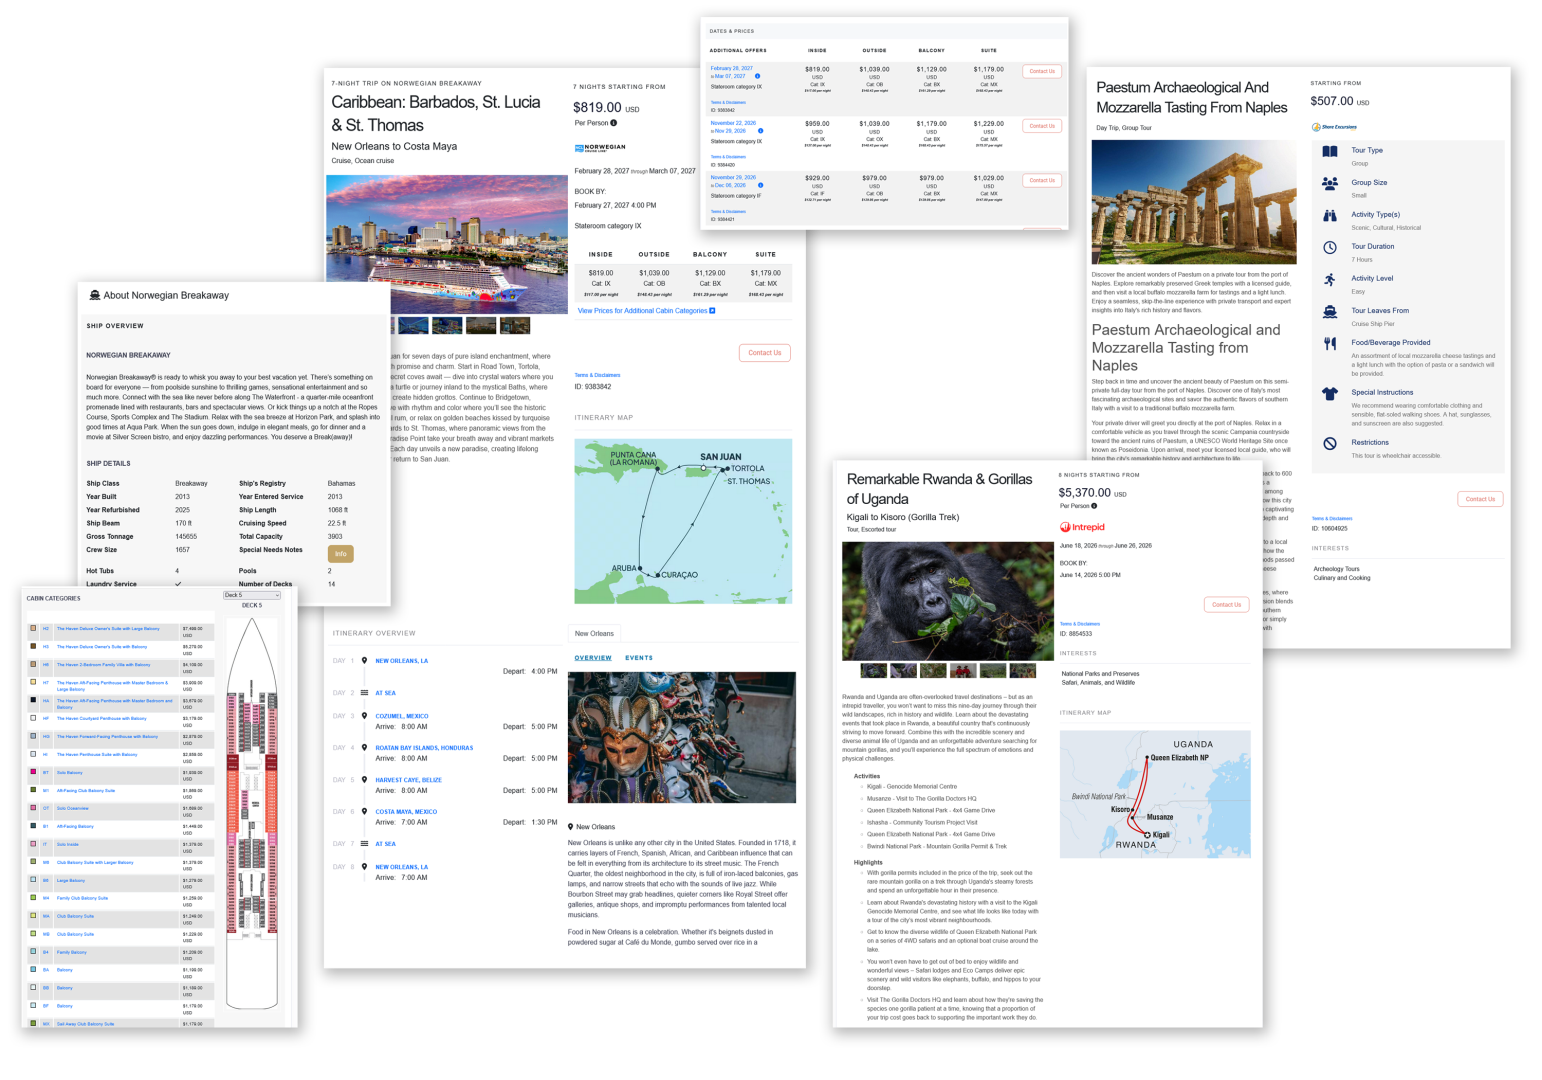Click the Restrictions prohibited-circle icon
The width and height of the screenshot is (1542, 1080).
(x=1330, y=443)
